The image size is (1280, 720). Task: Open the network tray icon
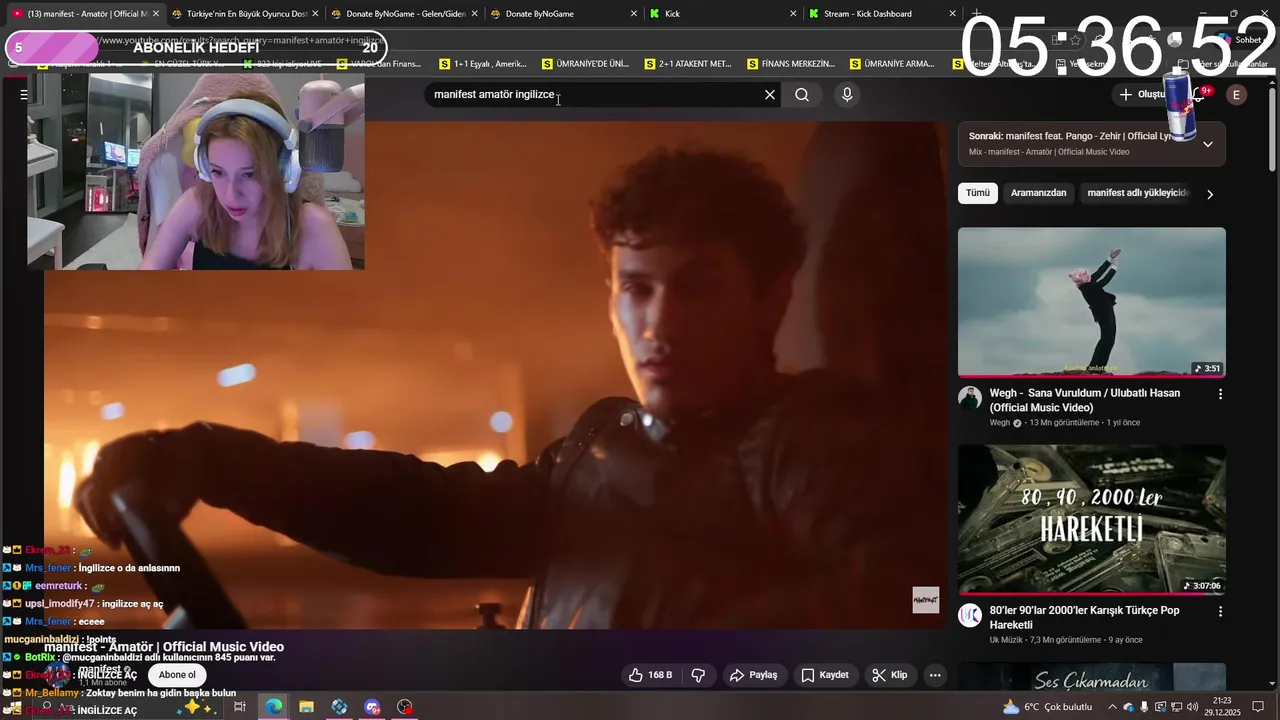pyautogui.click(x=1176, y=707)
